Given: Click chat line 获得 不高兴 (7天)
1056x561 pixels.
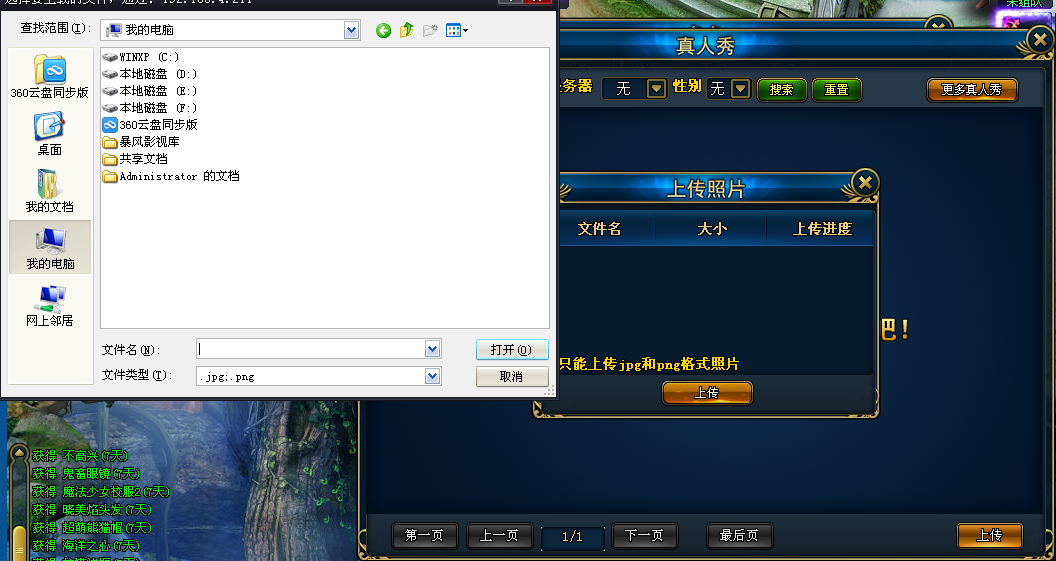Looking at the screenshot, I should tap(80, 456).
